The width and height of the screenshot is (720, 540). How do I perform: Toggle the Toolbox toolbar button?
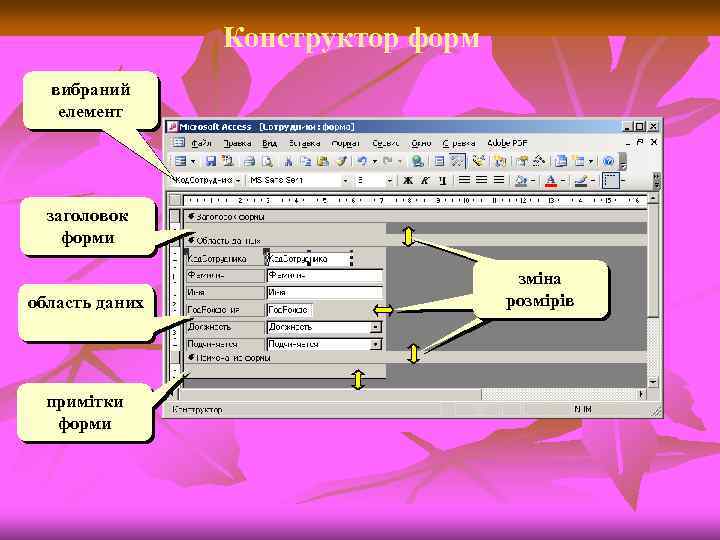pyautogui.click(x=457, y=161)
